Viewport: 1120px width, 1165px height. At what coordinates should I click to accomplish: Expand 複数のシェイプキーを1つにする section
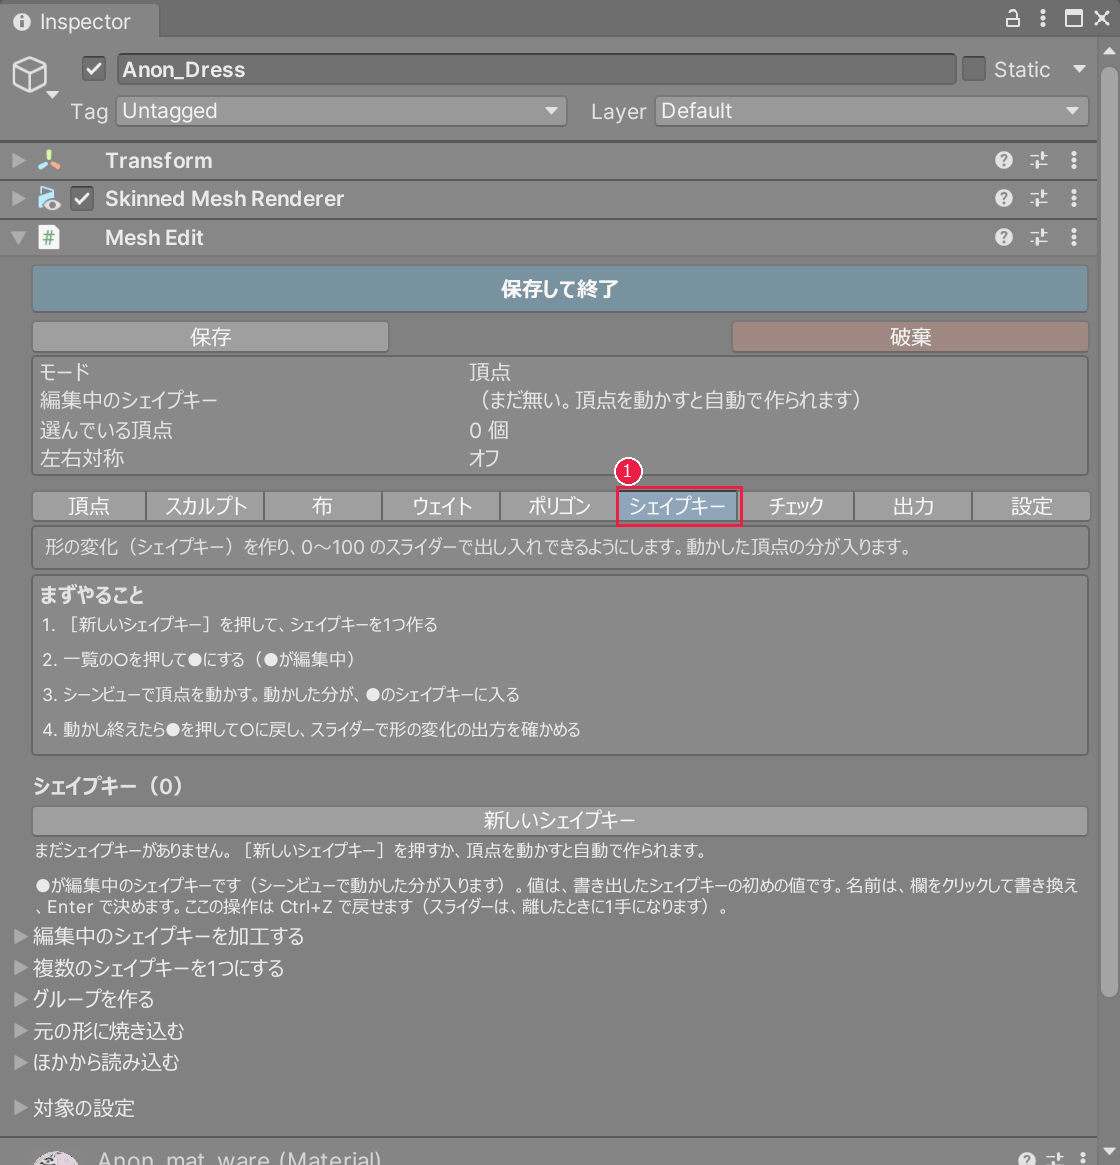click(x=21, y=968)
